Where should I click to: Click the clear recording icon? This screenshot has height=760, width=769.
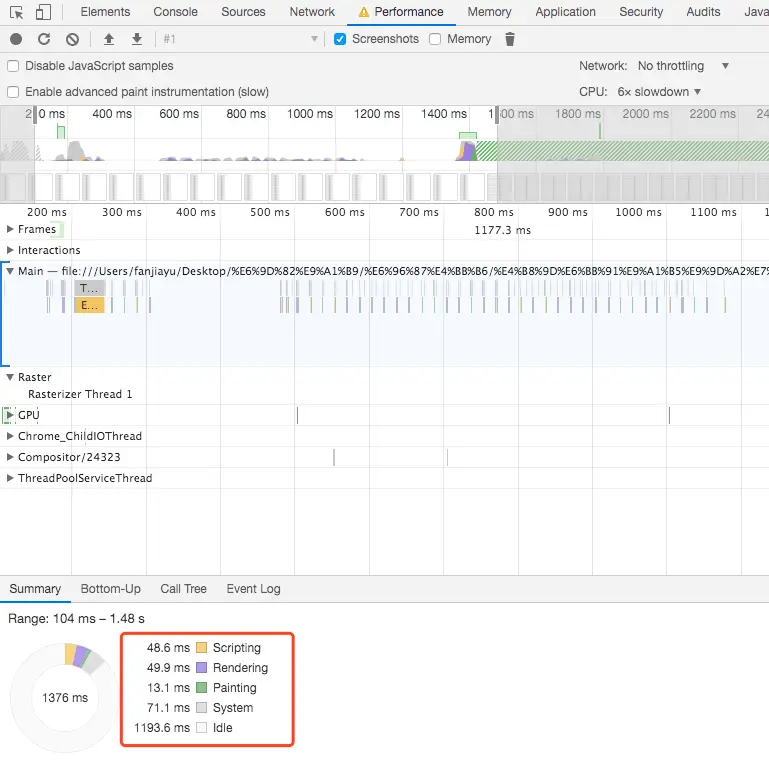click(73, 39)
